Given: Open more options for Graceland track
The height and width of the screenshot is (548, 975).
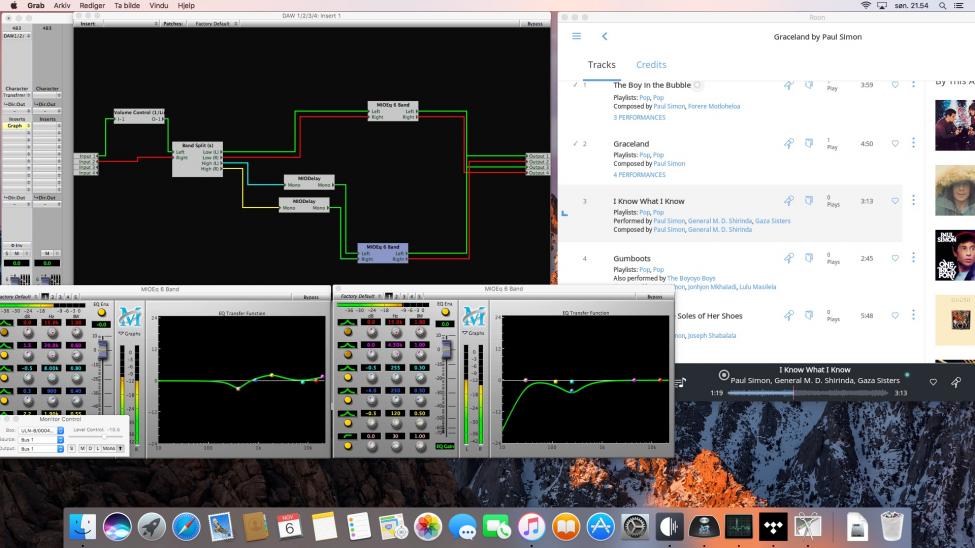Looking at the screenshot, I should coord(913,143).
